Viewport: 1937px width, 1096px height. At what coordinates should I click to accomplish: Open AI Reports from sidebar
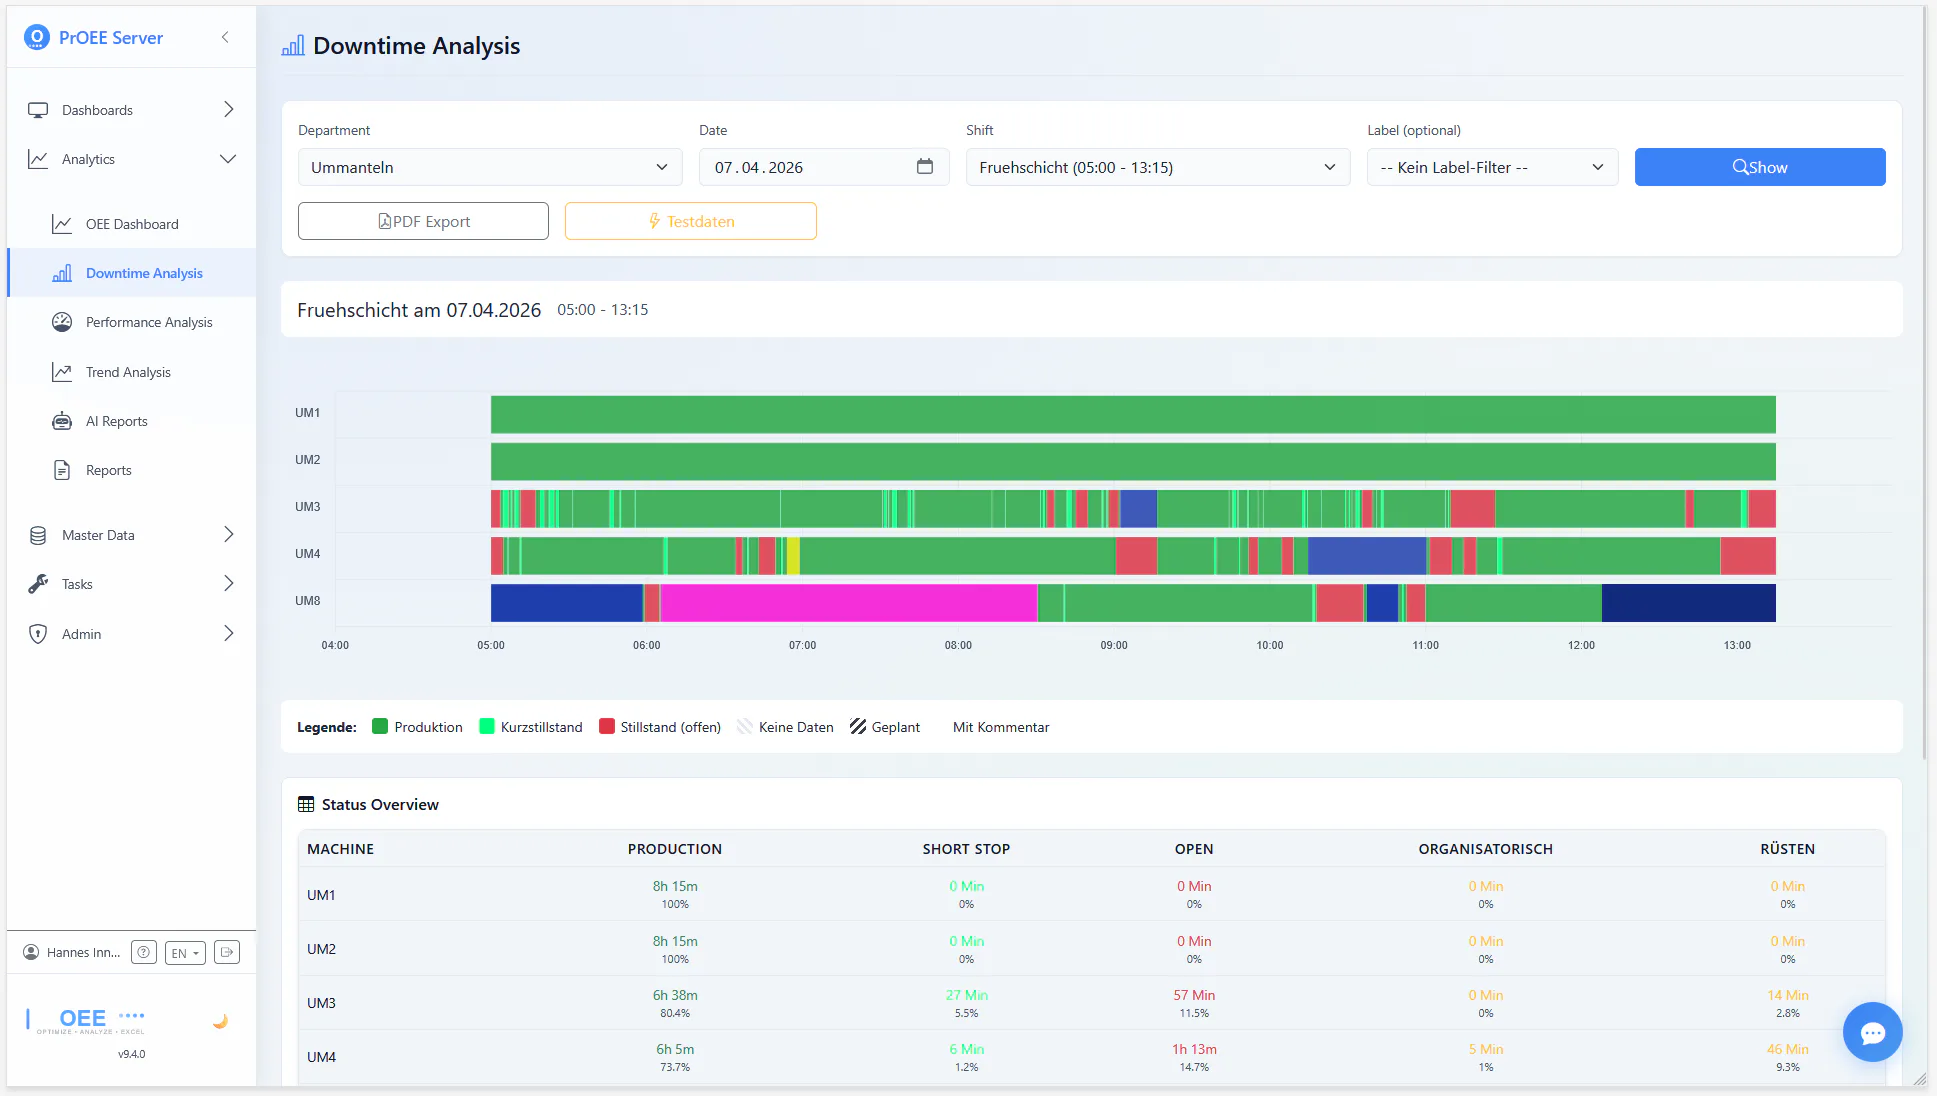pyautogui.click(x=116, y=421)
